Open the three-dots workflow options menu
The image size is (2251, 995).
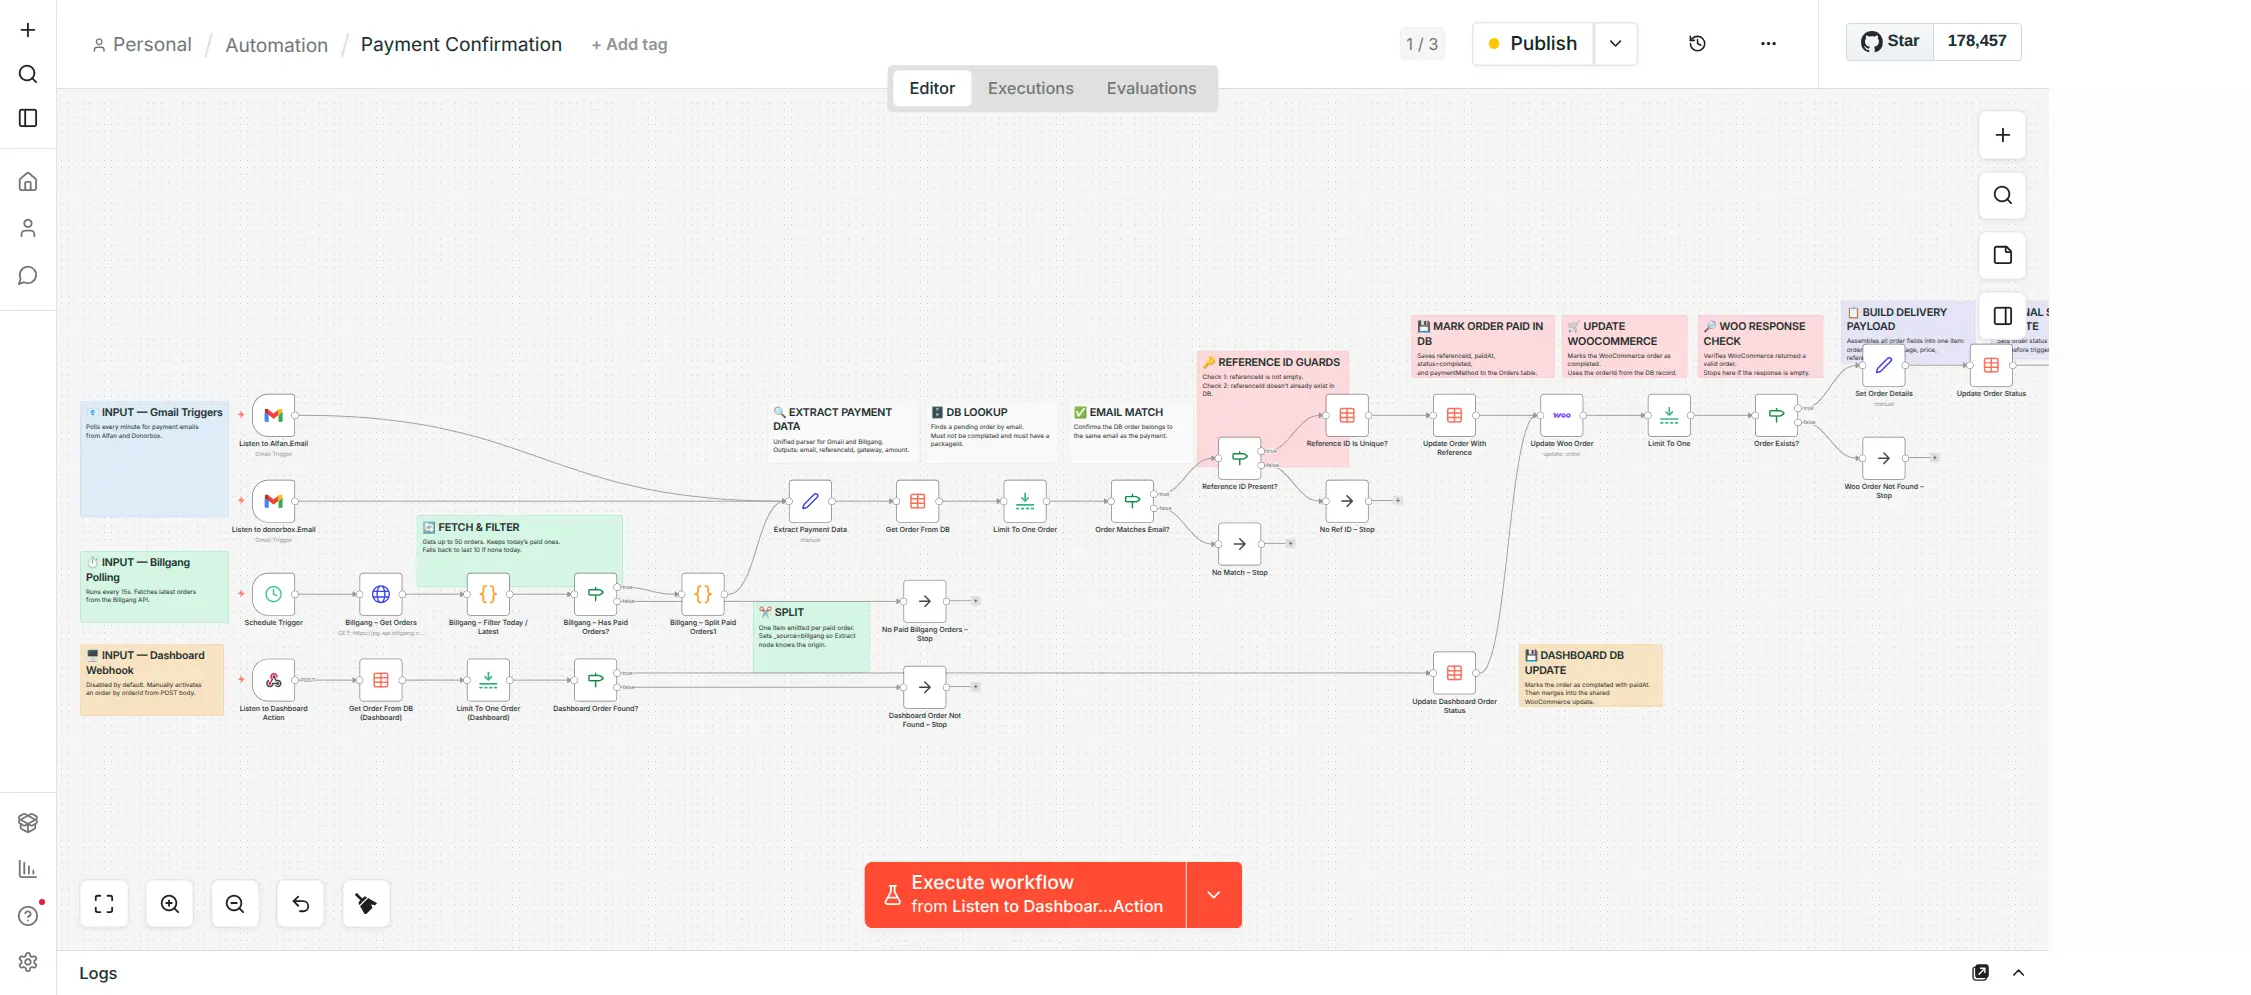(x=1768, y=44)
